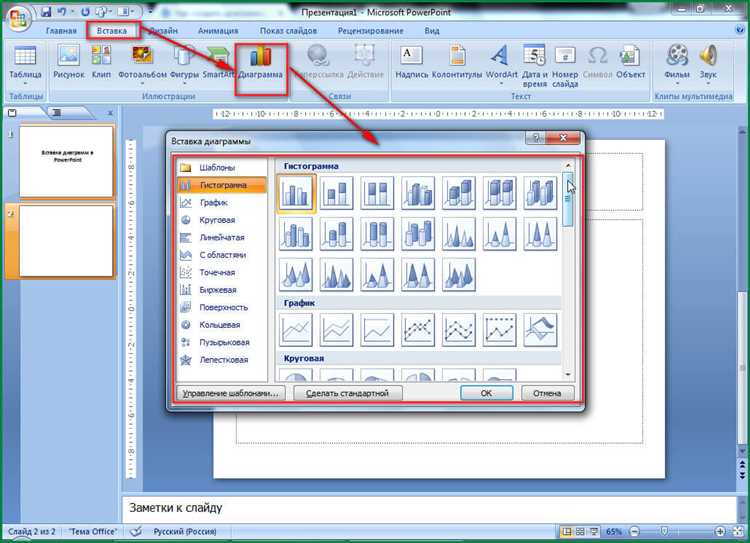Click the chart list scrollbar up arrow
The height and width of the screenshot is (543, 750).
coord(568,166)
